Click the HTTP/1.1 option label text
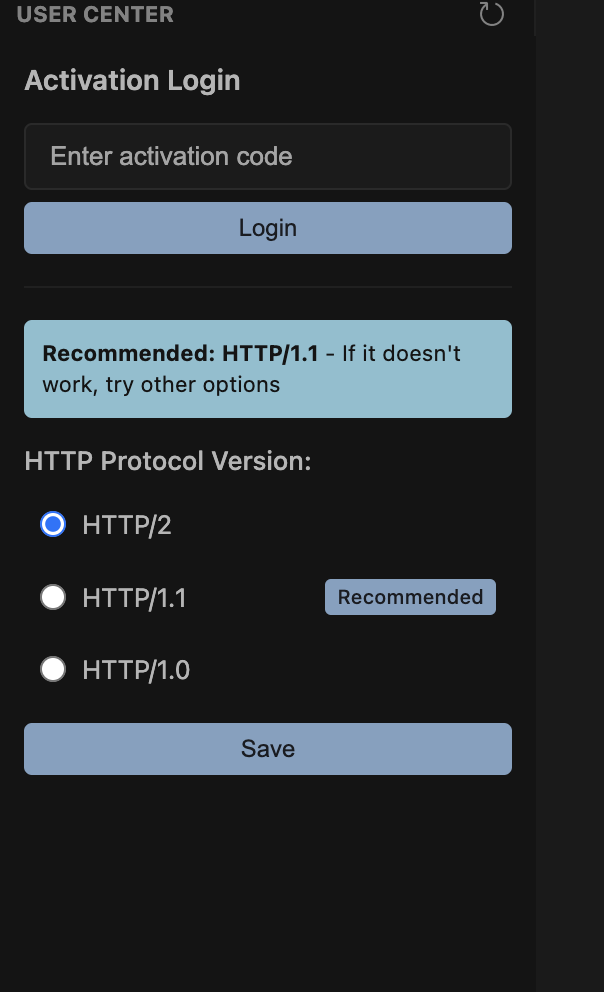Screen dimensions: 604x992 (135, 598)
